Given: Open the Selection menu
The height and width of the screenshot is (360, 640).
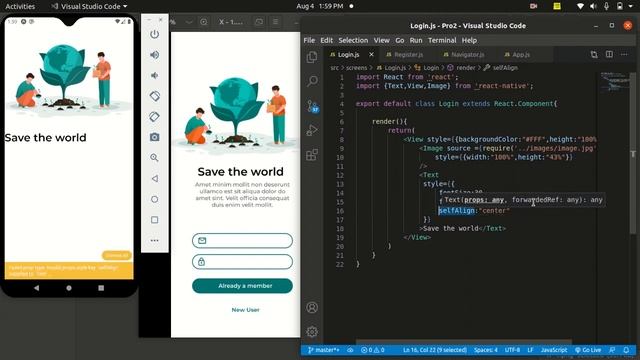Looking at the screenshot, I should pos(353,40).
